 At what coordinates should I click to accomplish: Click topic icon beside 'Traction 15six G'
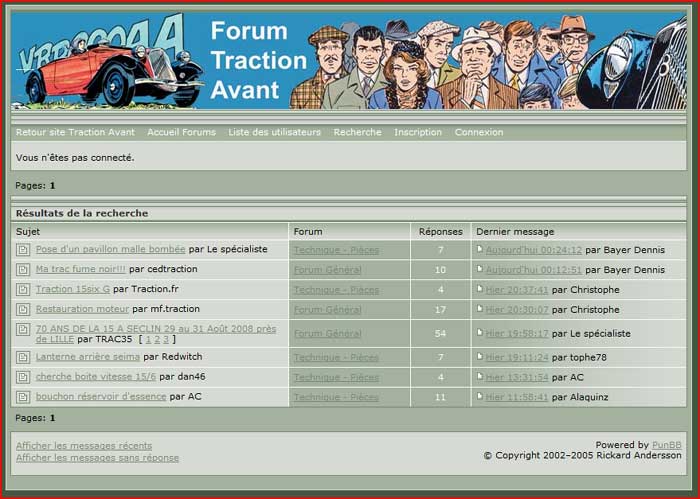click(23, 290)
